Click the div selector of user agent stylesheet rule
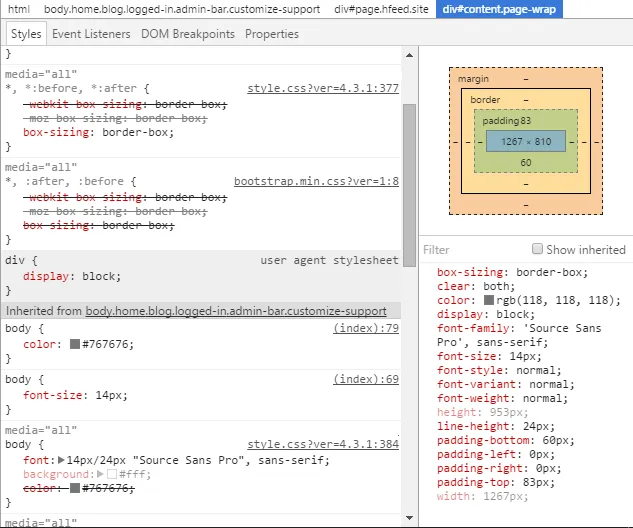This screenshot has width=633, height=528. [15, 260]
